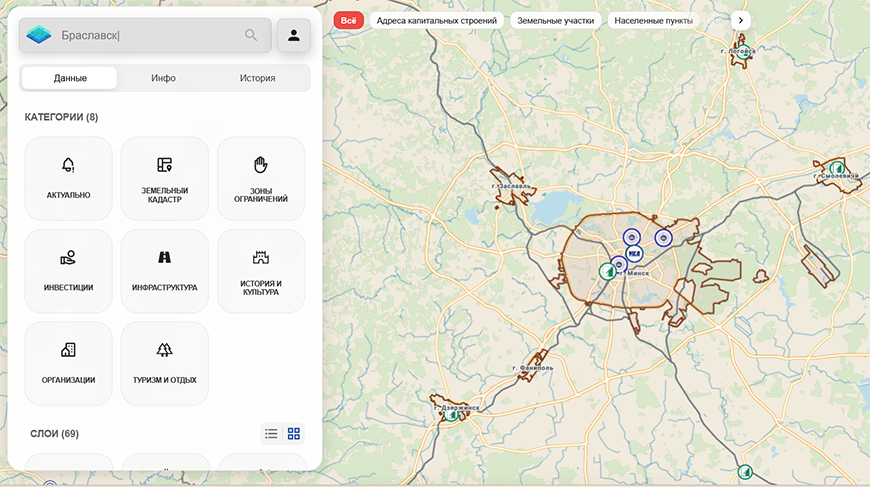Open the Актуально category tile
The image size is (870, 487).
pos(68,179)
